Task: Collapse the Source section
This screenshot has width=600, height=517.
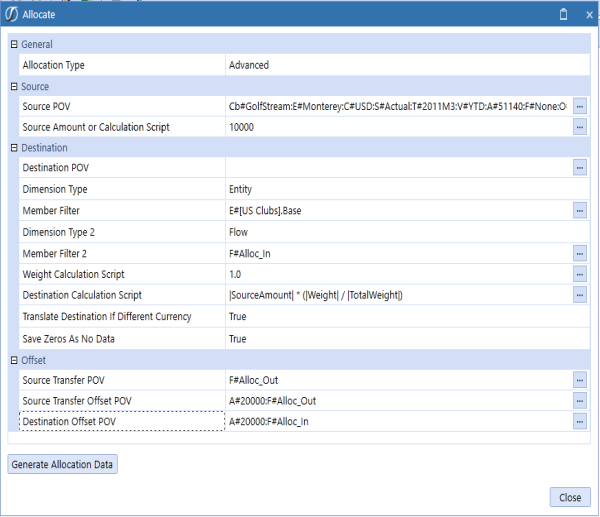Action: [x=14, y=87]
